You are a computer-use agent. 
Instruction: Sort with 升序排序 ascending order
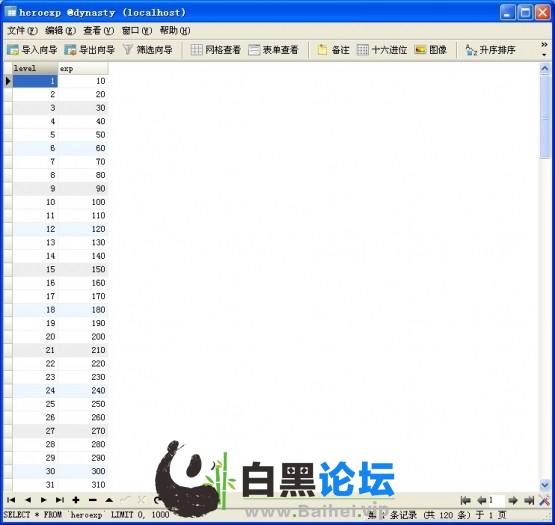coord(491,50)
